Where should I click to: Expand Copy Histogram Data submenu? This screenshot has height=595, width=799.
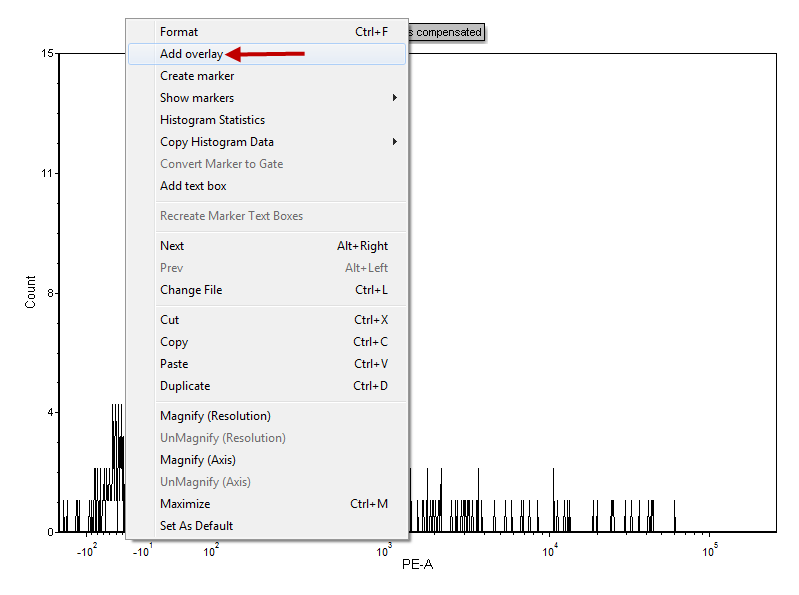coord(217,142)
